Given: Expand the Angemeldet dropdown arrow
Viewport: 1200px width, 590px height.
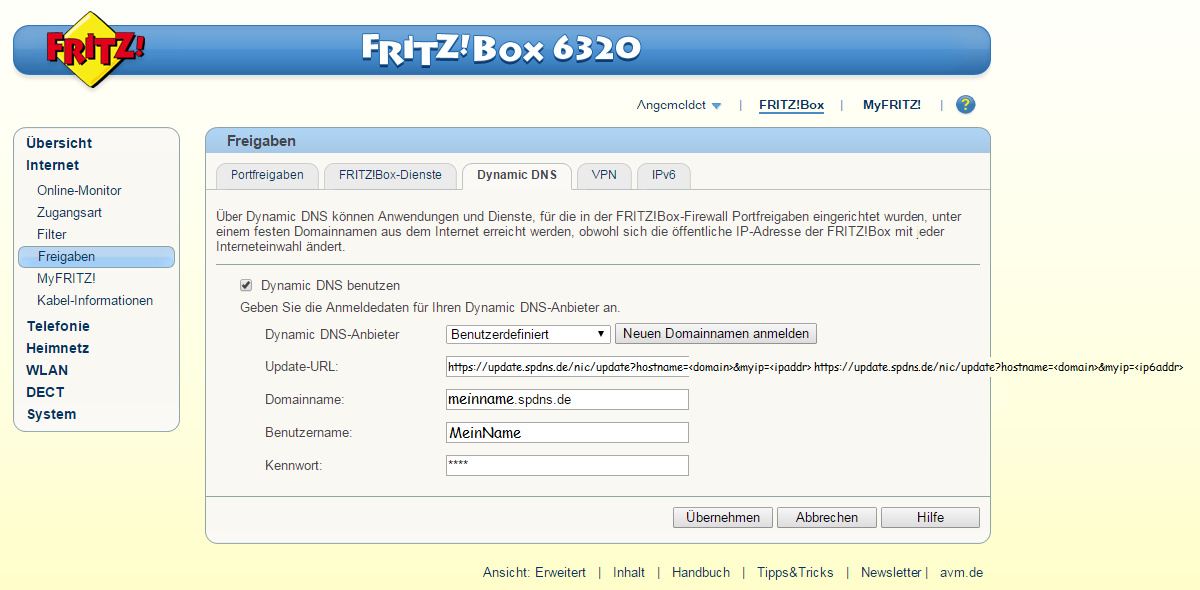Looking at the screenshot, I should click(x=716, y=106).
